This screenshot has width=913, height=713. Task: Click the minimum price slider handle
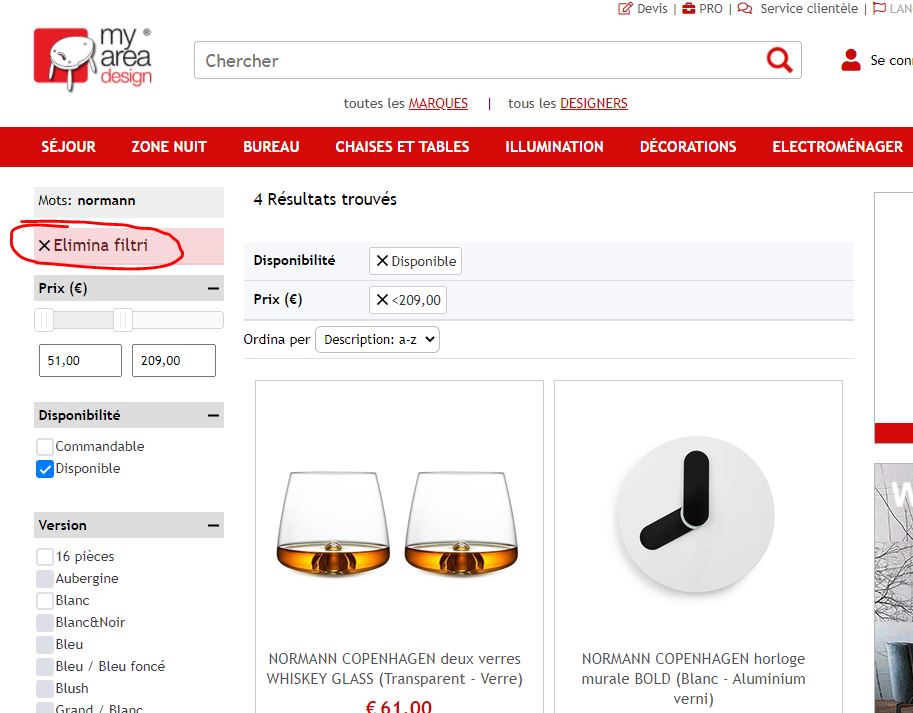pyautogui.click(x=44, y=320)
